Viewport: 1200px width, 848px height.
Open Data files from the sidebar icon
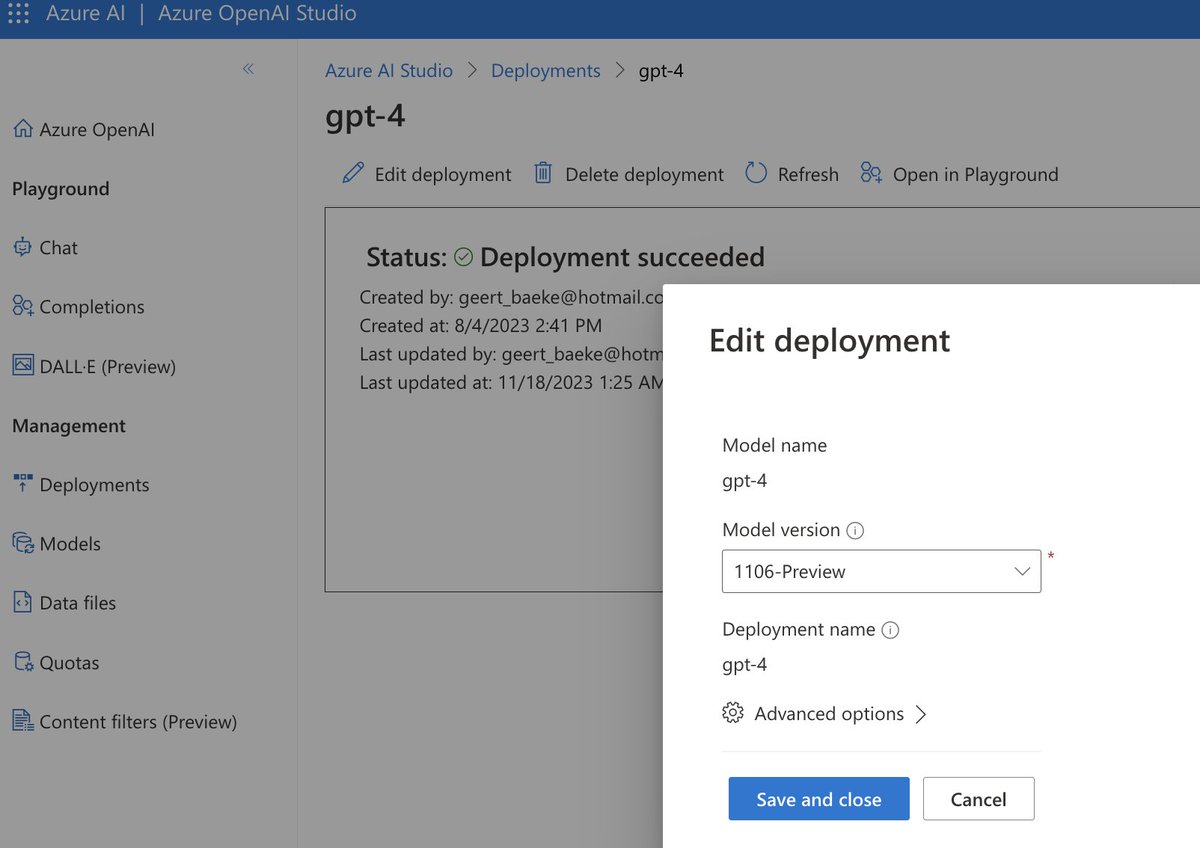point(22,602)
